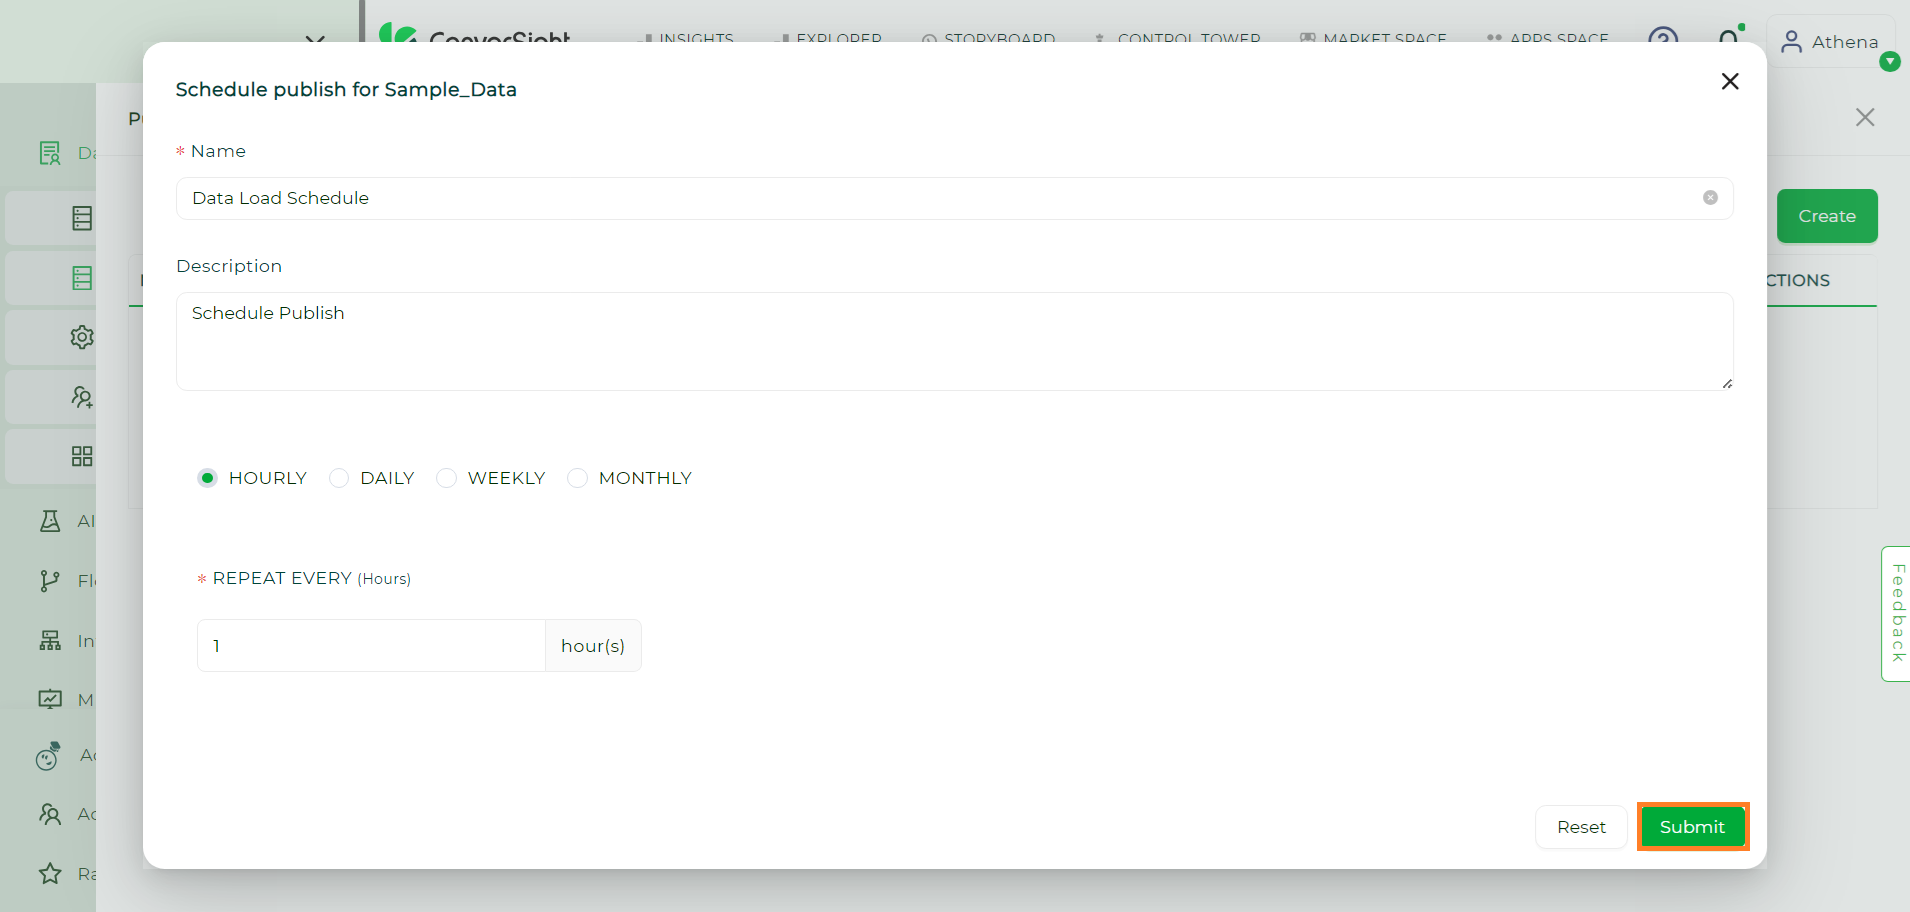This screenshot has height=912, width=1910.
Task: Click the lab flask sidebar icon
Action: coord(50,520)
